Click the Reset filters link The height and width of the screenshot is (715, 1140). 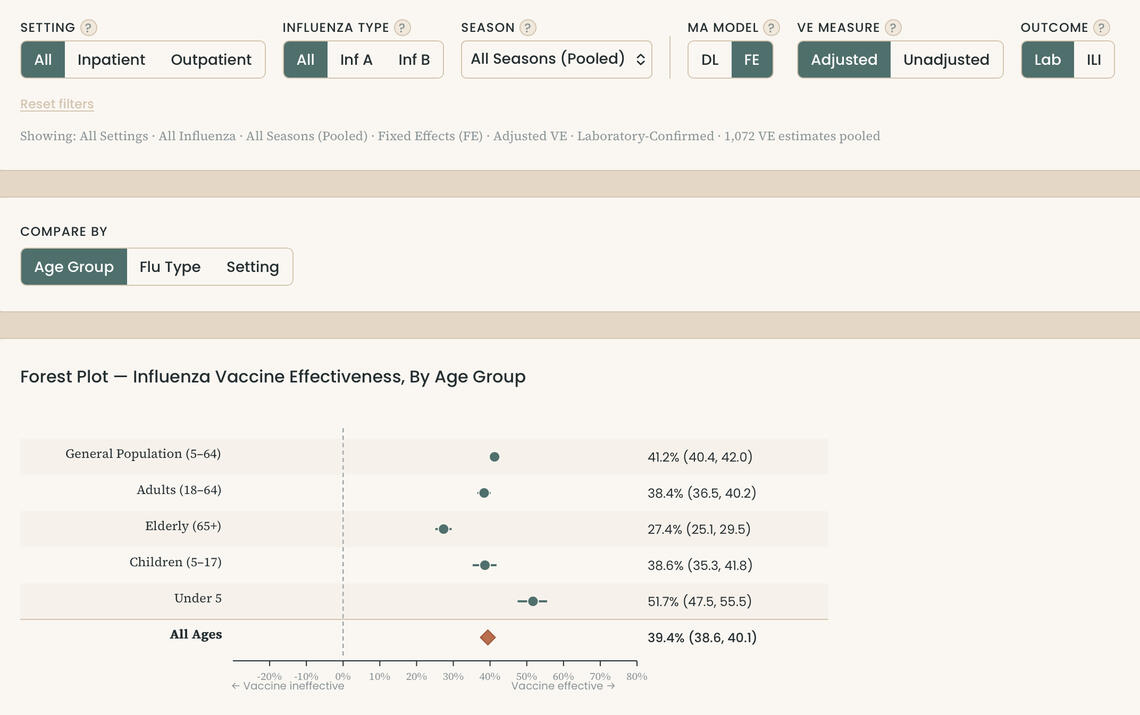(x=57, y=104)
